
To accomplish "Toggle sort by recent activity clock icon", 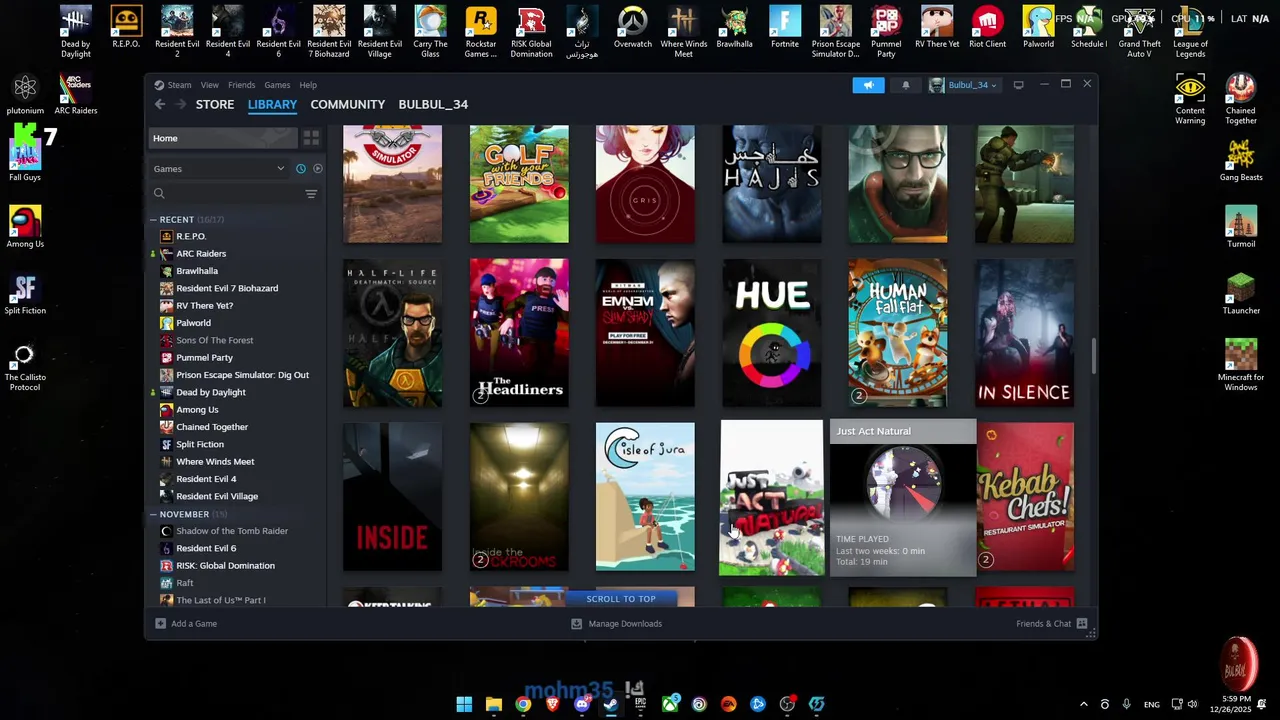I will [x=300, y=169].
